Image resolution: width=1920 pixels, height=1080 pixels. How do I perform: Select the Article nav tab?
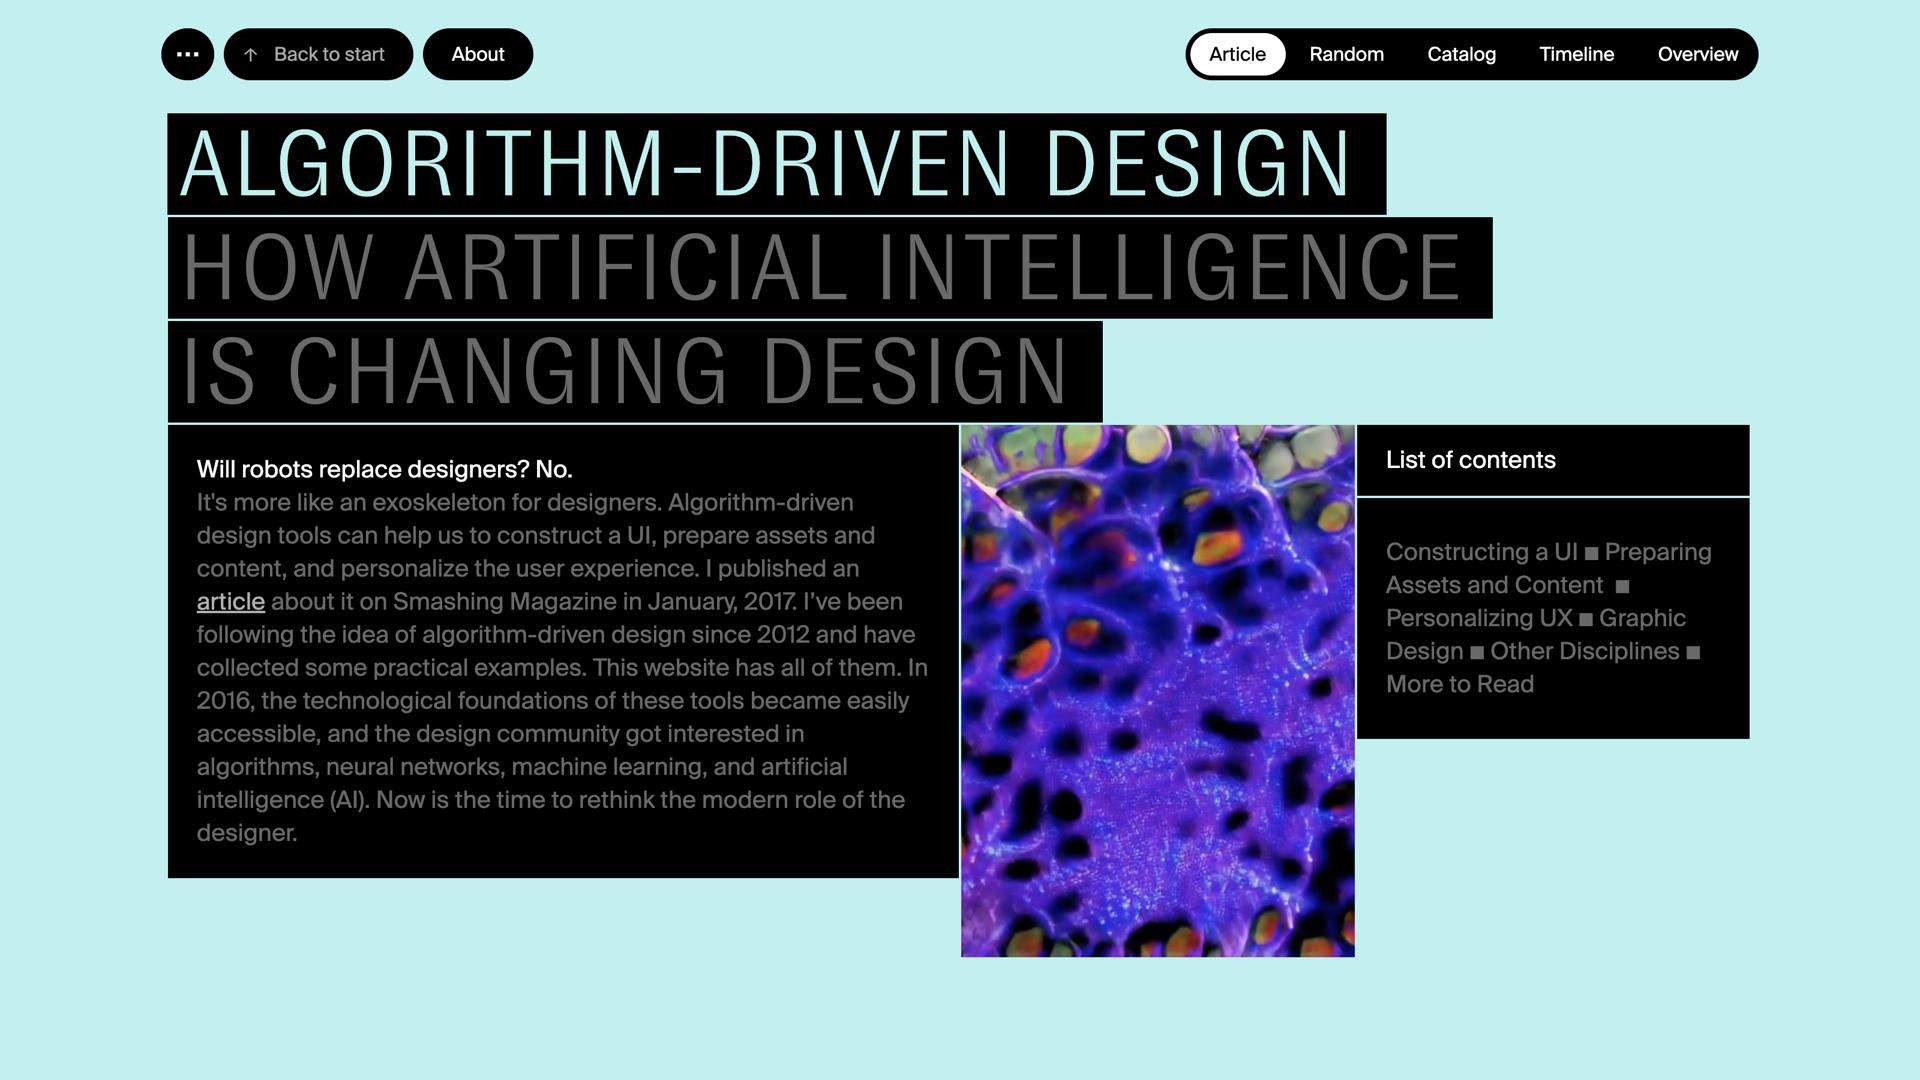[1237, 54]
